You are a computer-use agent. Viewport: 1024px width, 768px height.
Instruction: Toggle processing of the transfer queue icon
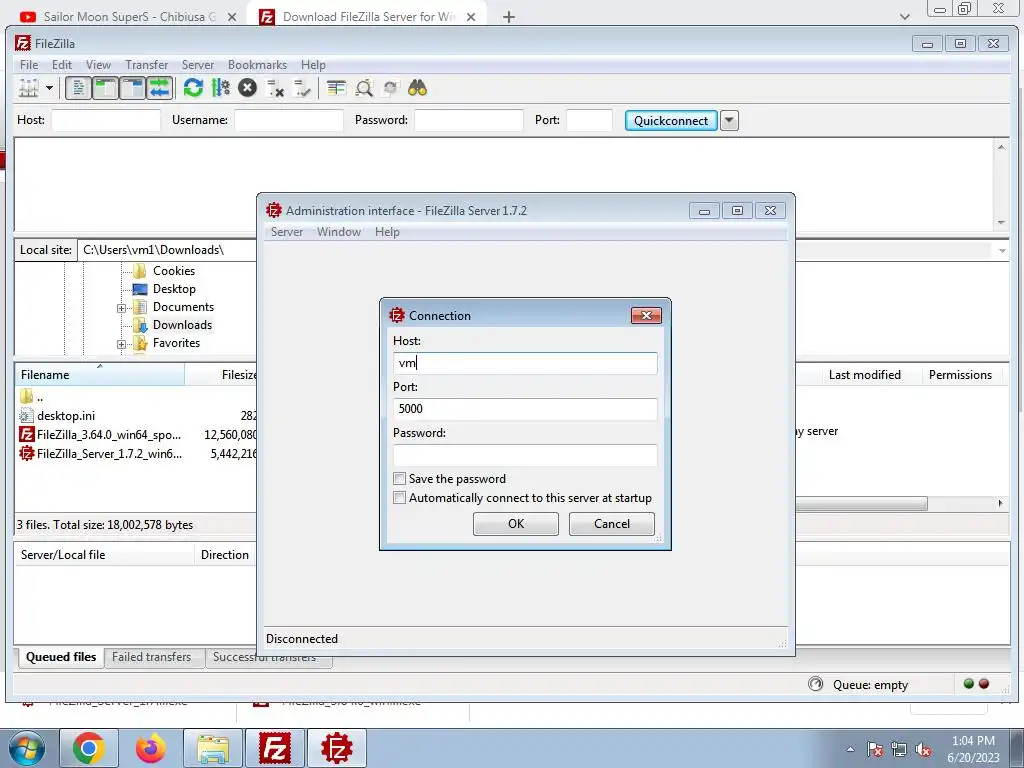click(x=221, y=88)
